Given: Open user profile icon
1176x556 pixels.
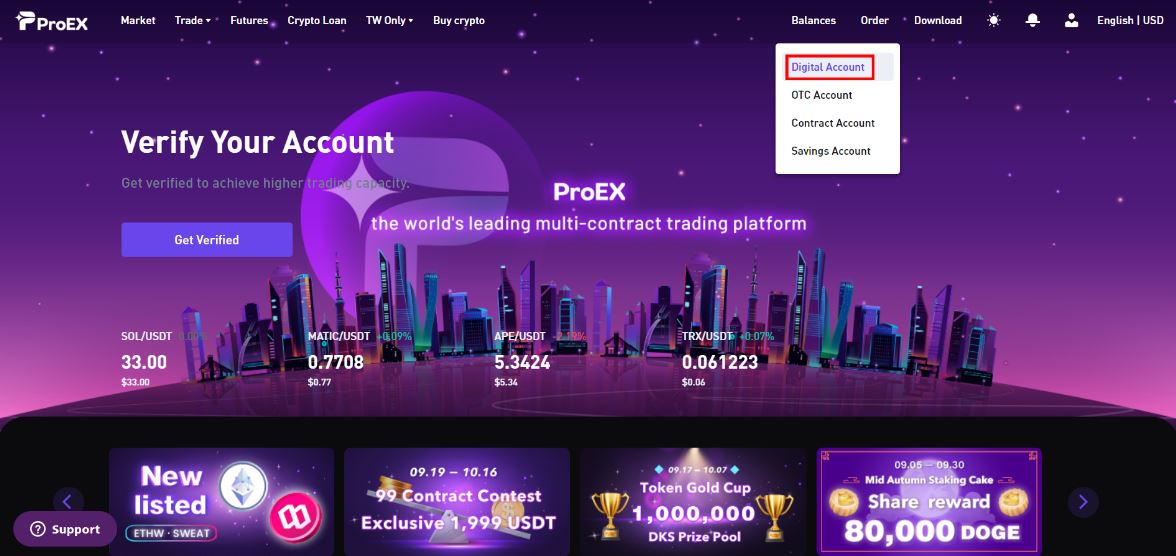Looking at the screenshot, I should 1072,20.
